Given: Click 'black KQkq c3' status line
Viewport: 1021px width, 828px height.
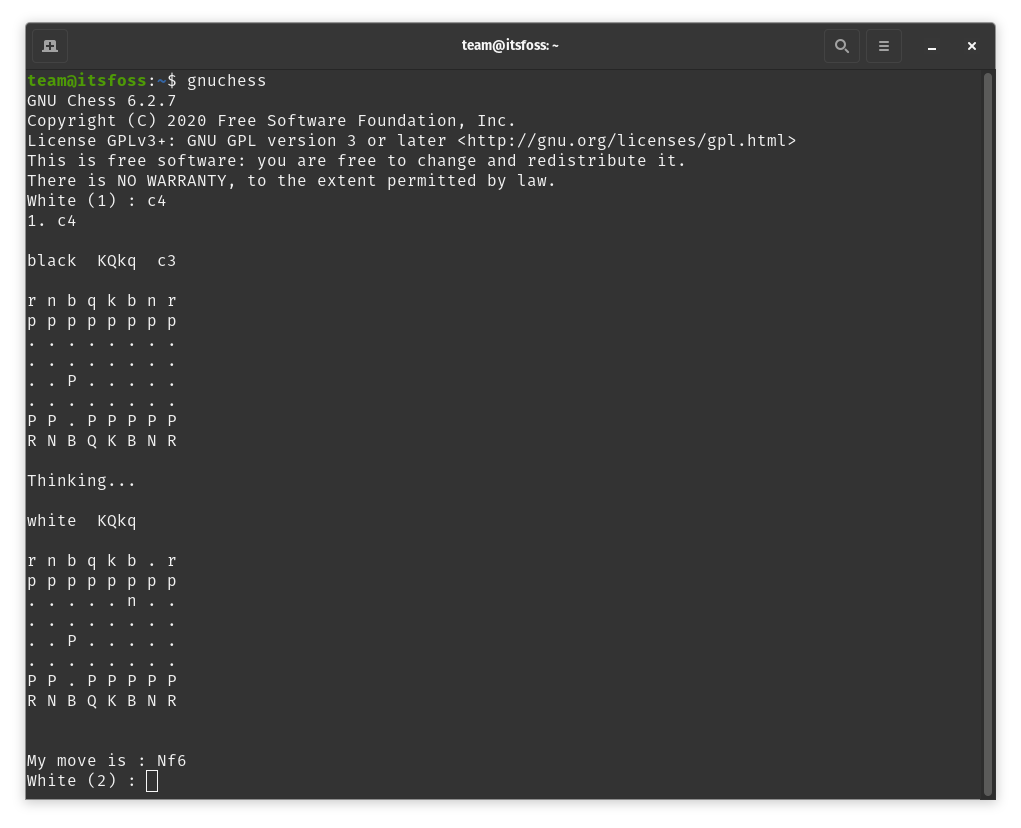Looking at the screenshot, I should point(102,261).
